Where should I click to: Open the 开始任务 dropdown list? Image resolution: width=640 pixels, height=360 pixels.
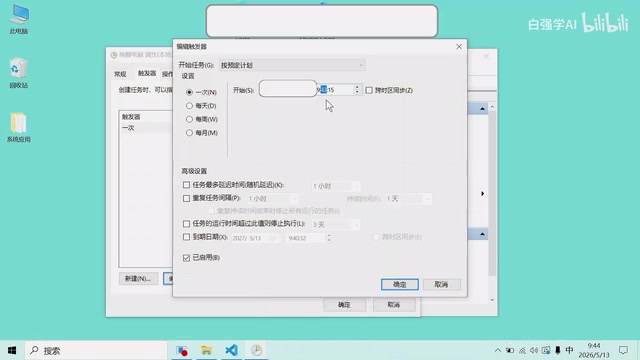292,65
